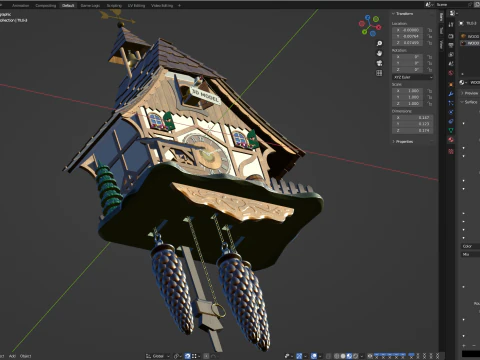Lock the Location Y axis padlock
The width and height of the screenshot is (480, 360).
click(429, 36)
